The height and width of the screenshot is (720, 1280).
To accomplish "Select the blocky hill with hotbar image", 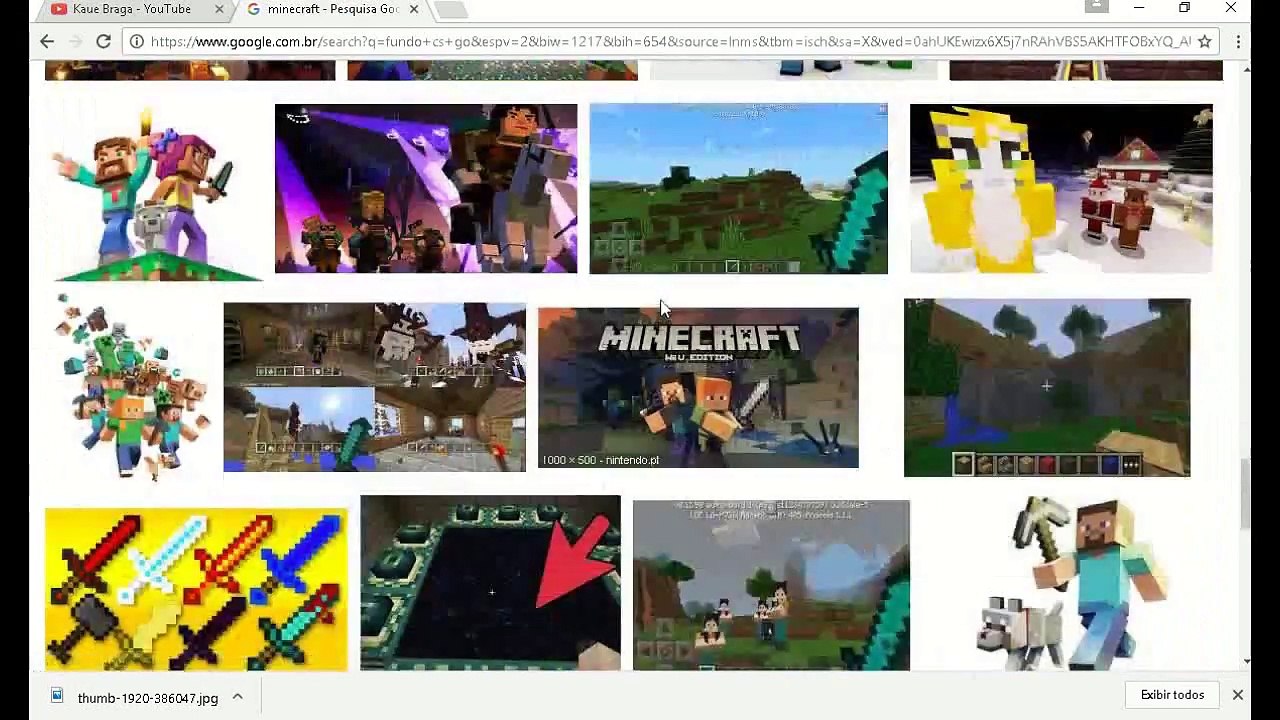I will coord(1047,388).
